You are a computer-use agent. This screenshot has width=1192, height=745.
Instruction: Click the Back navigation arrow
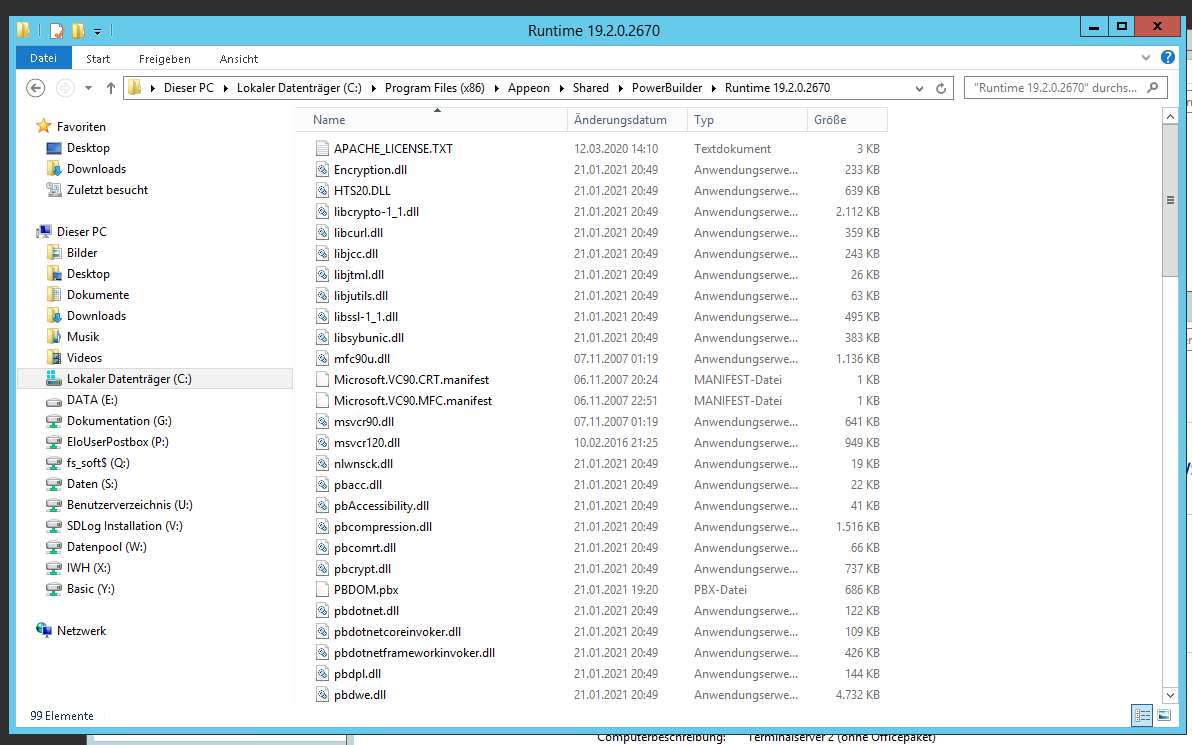pos(36,88)
